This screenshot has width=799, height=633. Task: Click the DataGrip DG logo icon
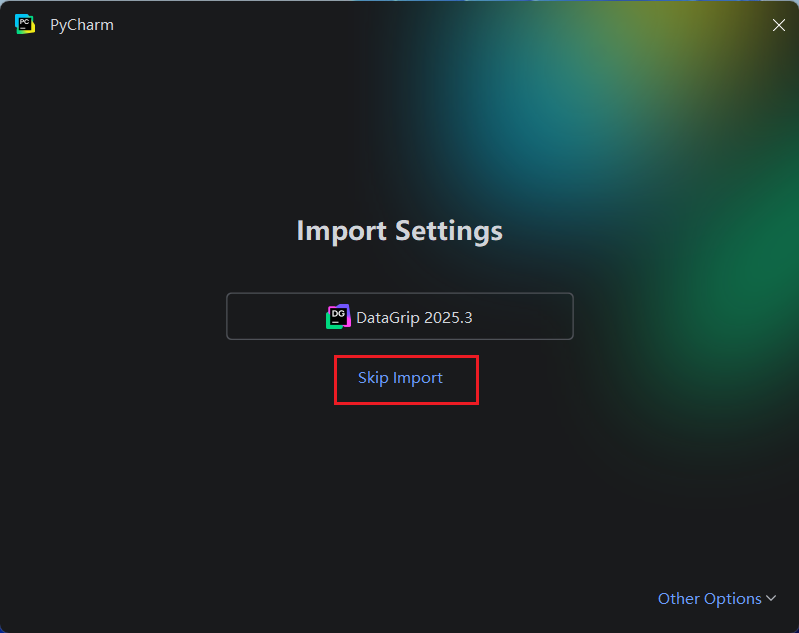338,316
